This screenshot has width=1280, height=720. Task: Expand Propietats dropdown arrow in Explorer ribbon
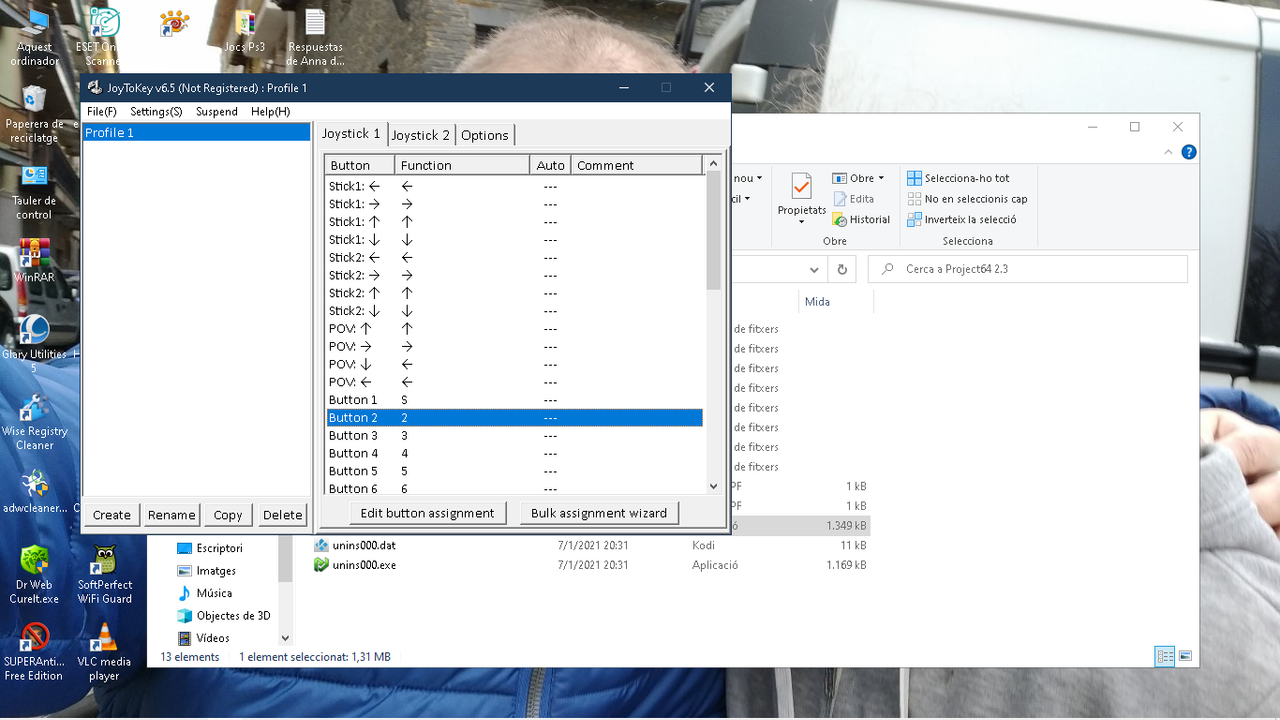pyautogui.click(x=801, y=222)
